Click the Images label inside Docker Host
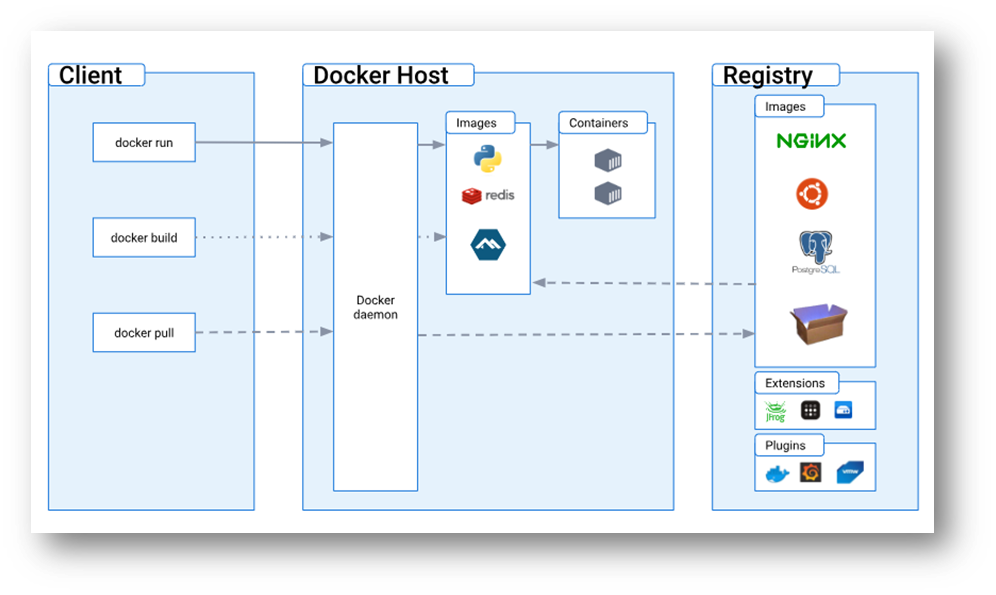Viewport: 996px width, 595px height. [476, 123]
